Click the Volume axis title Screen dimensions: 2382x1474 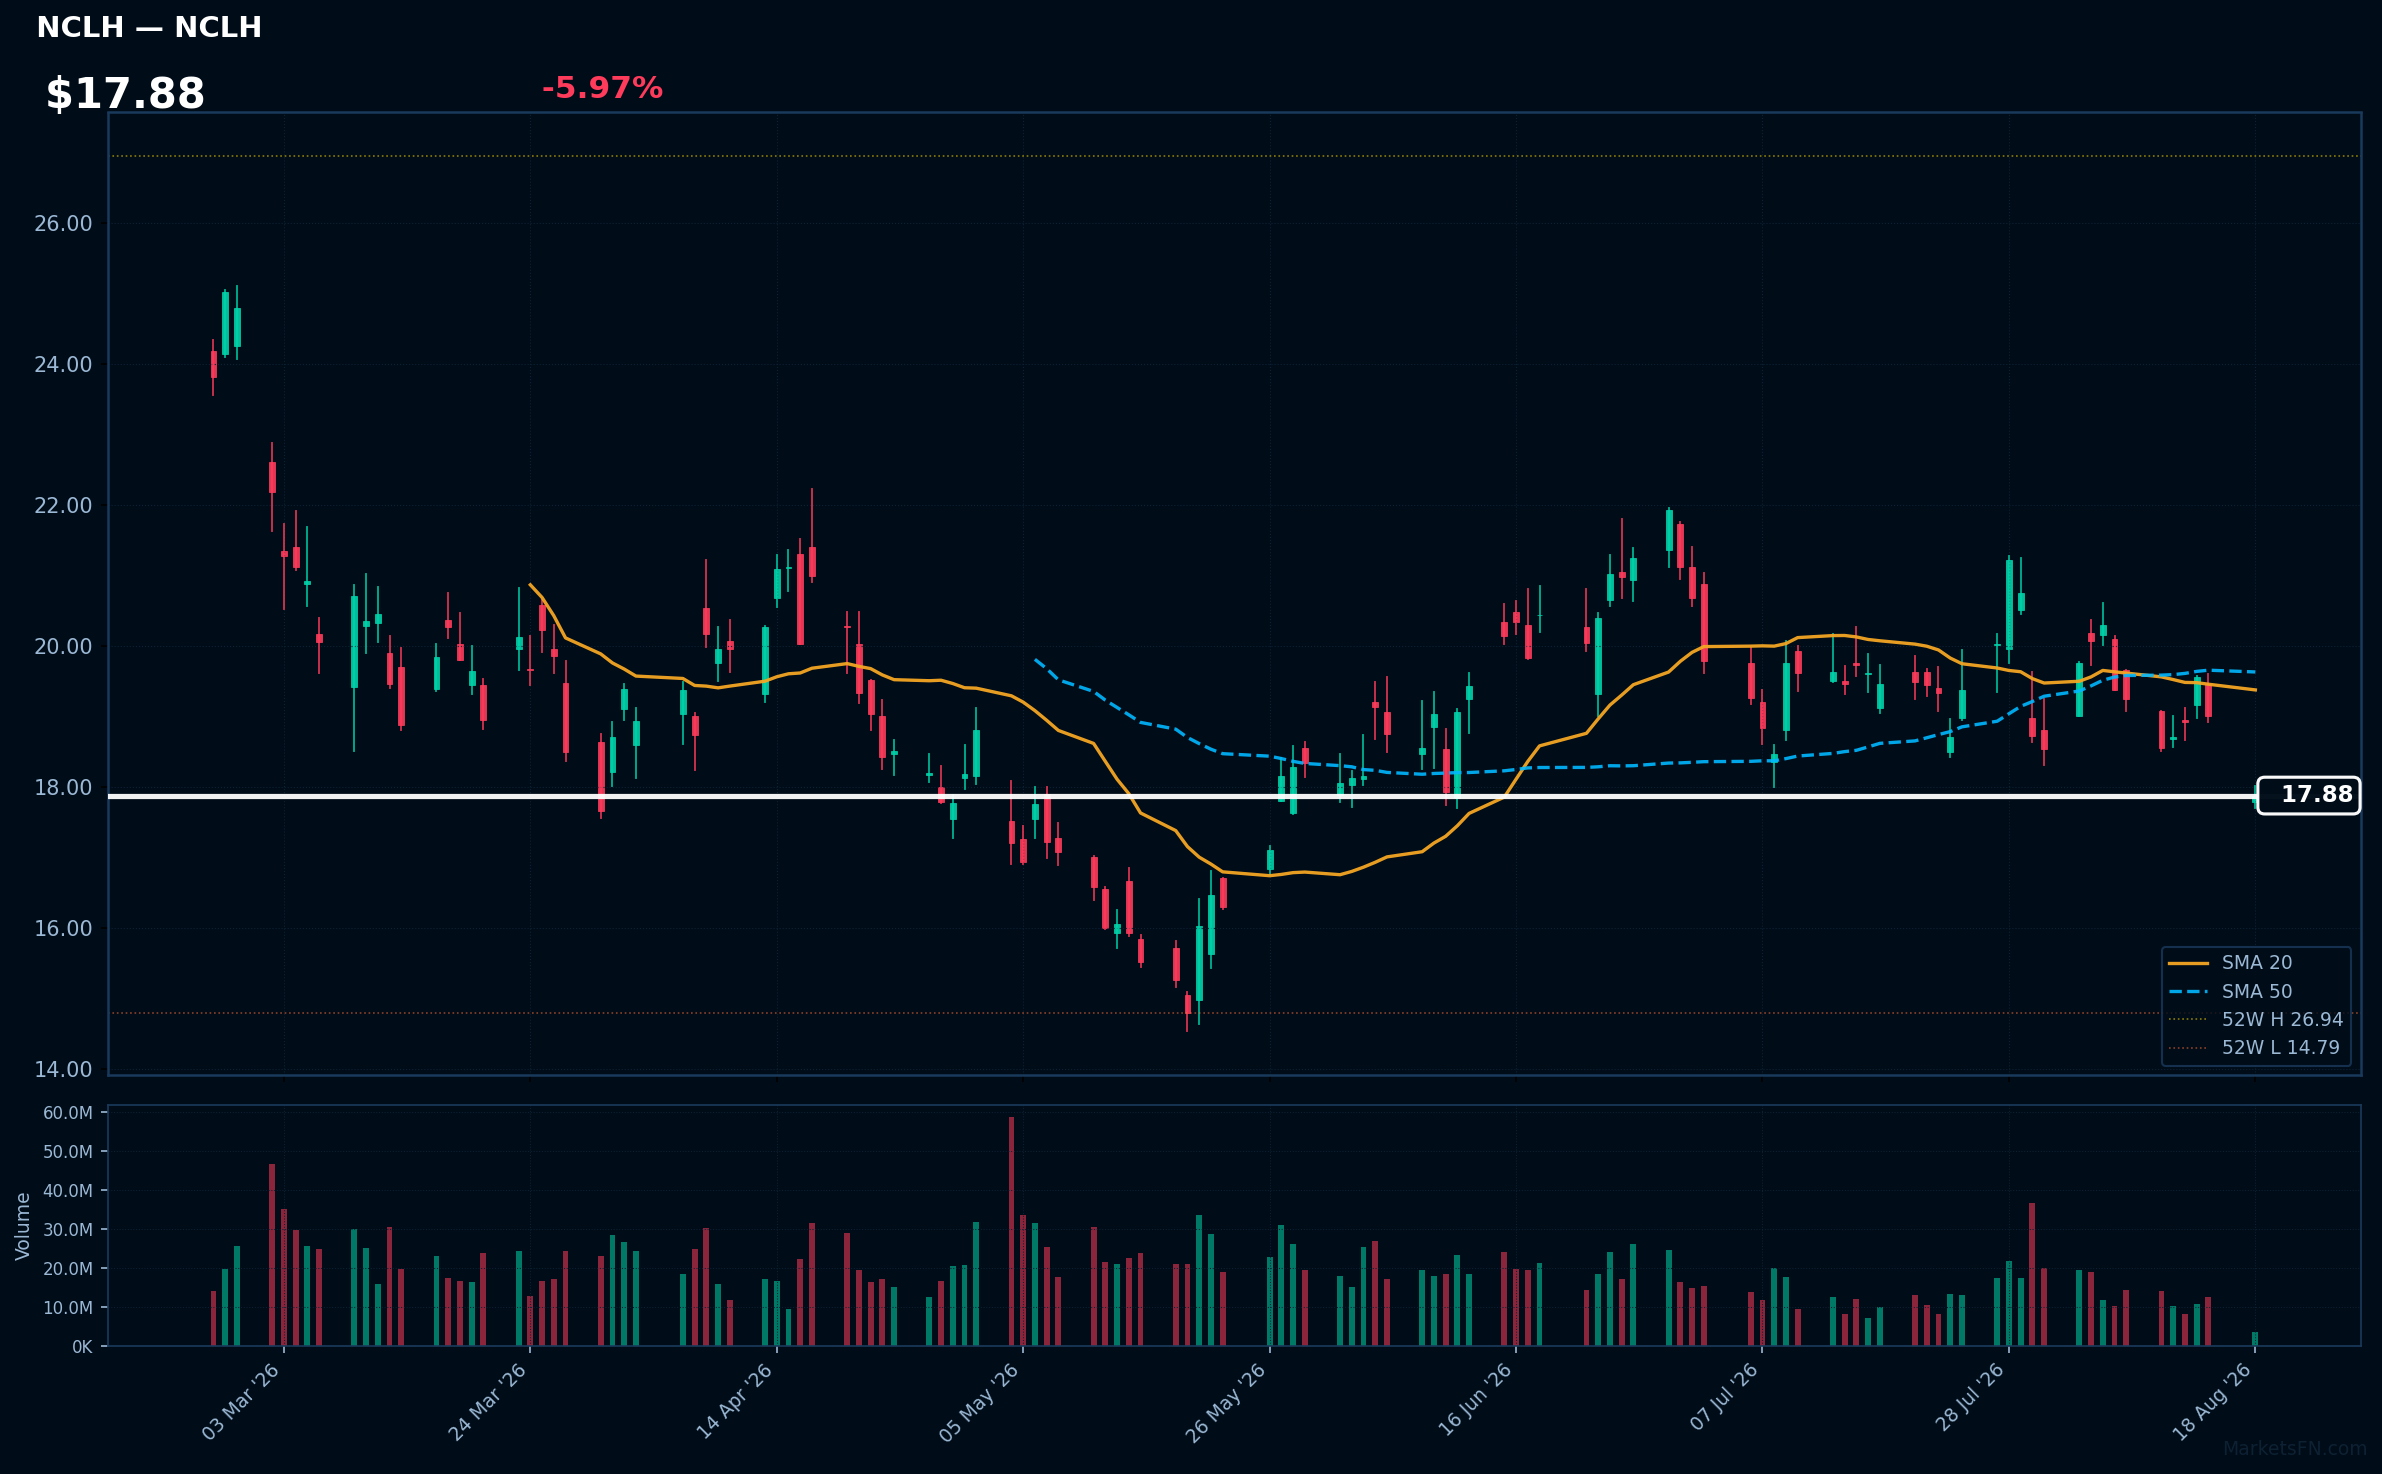coord(23,1226)
